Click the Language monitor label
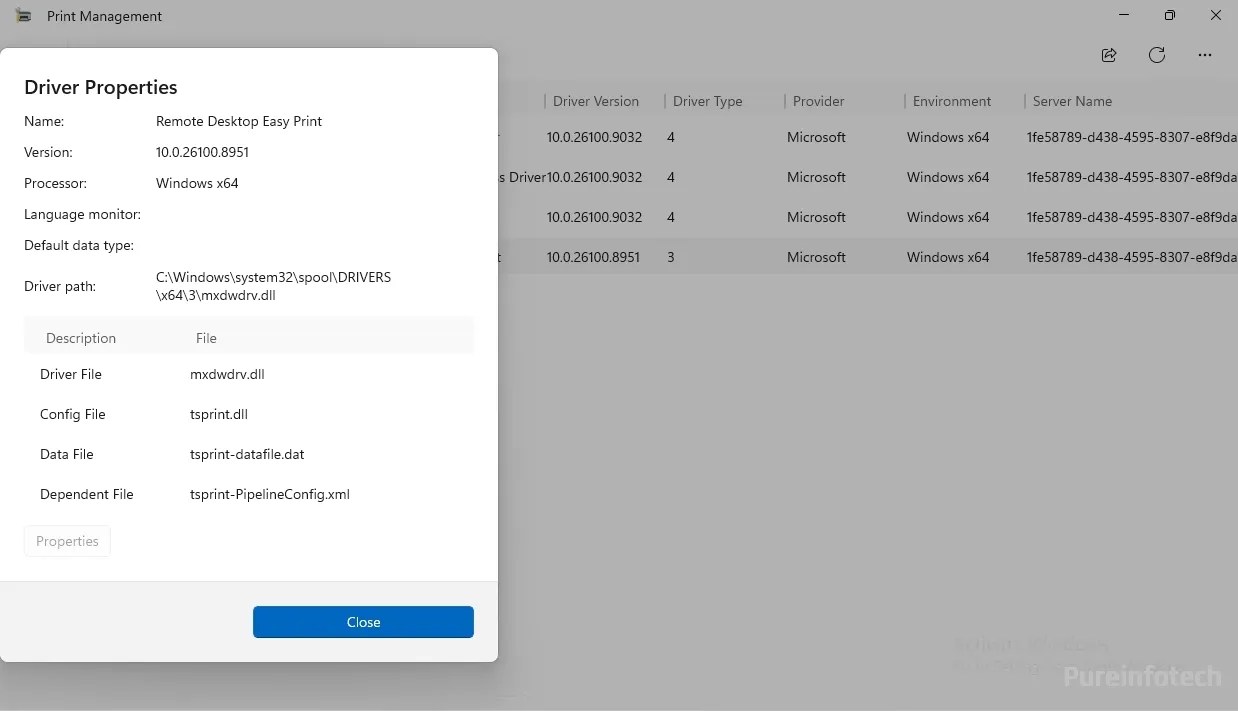 [82, 214]
